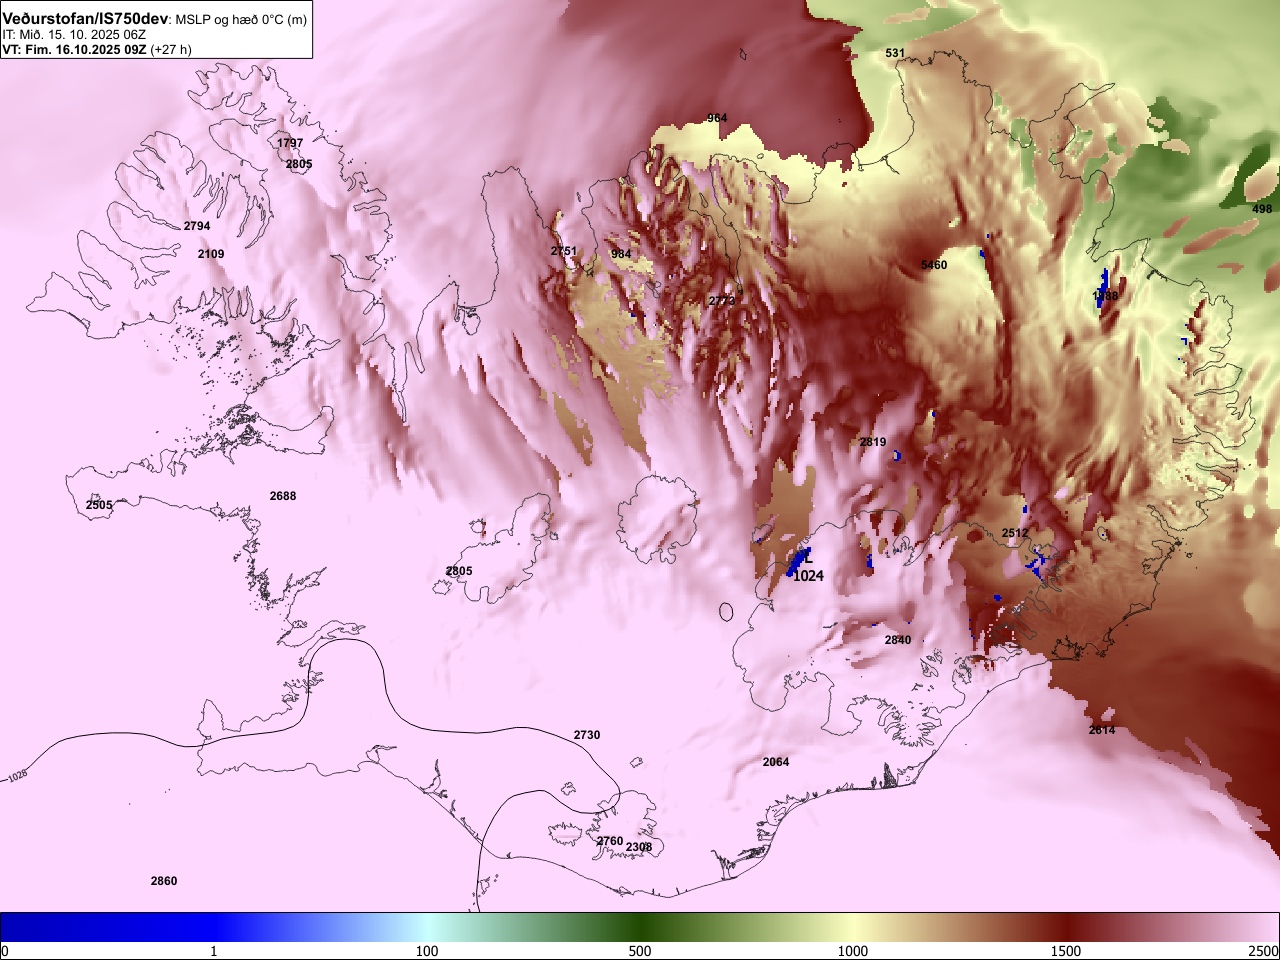The height and width of the screenshot is (960, 1280).
Task: Click the 'IT: Mið. 15. 10. 2025 06Z' line
Action: point(74,34)
